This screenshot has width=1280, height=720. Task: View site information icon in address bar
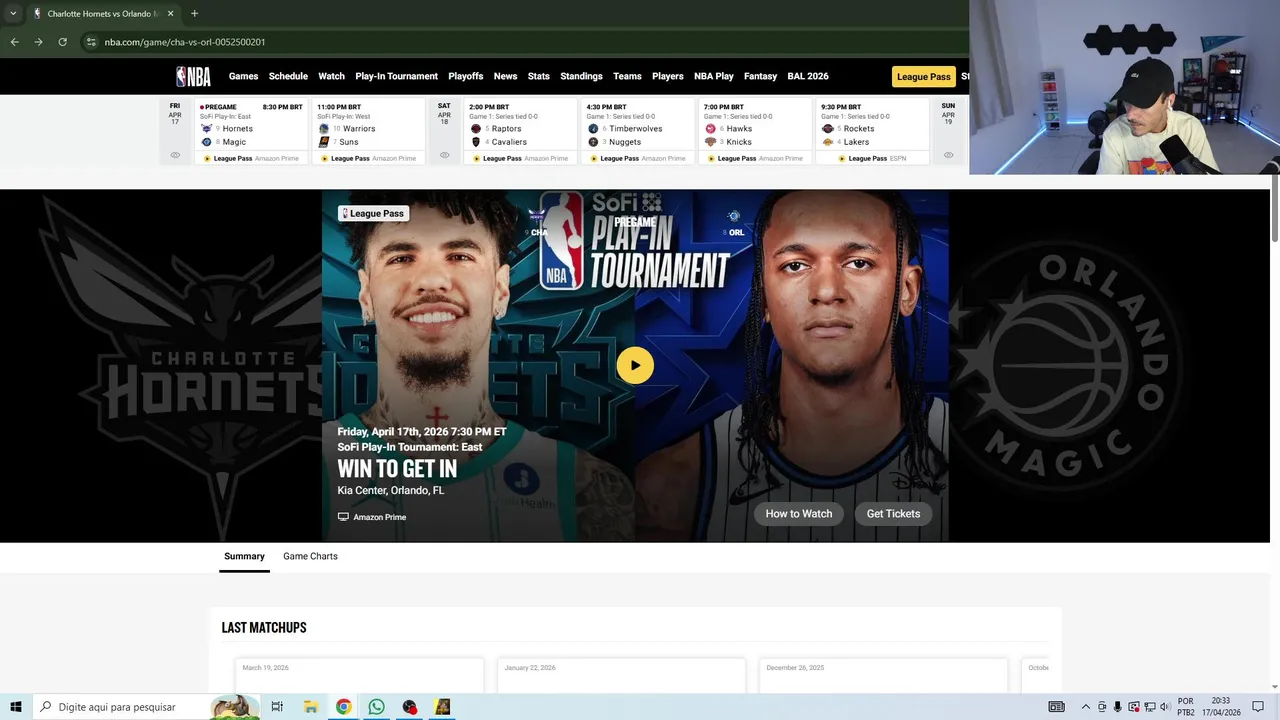click(91, 42)
